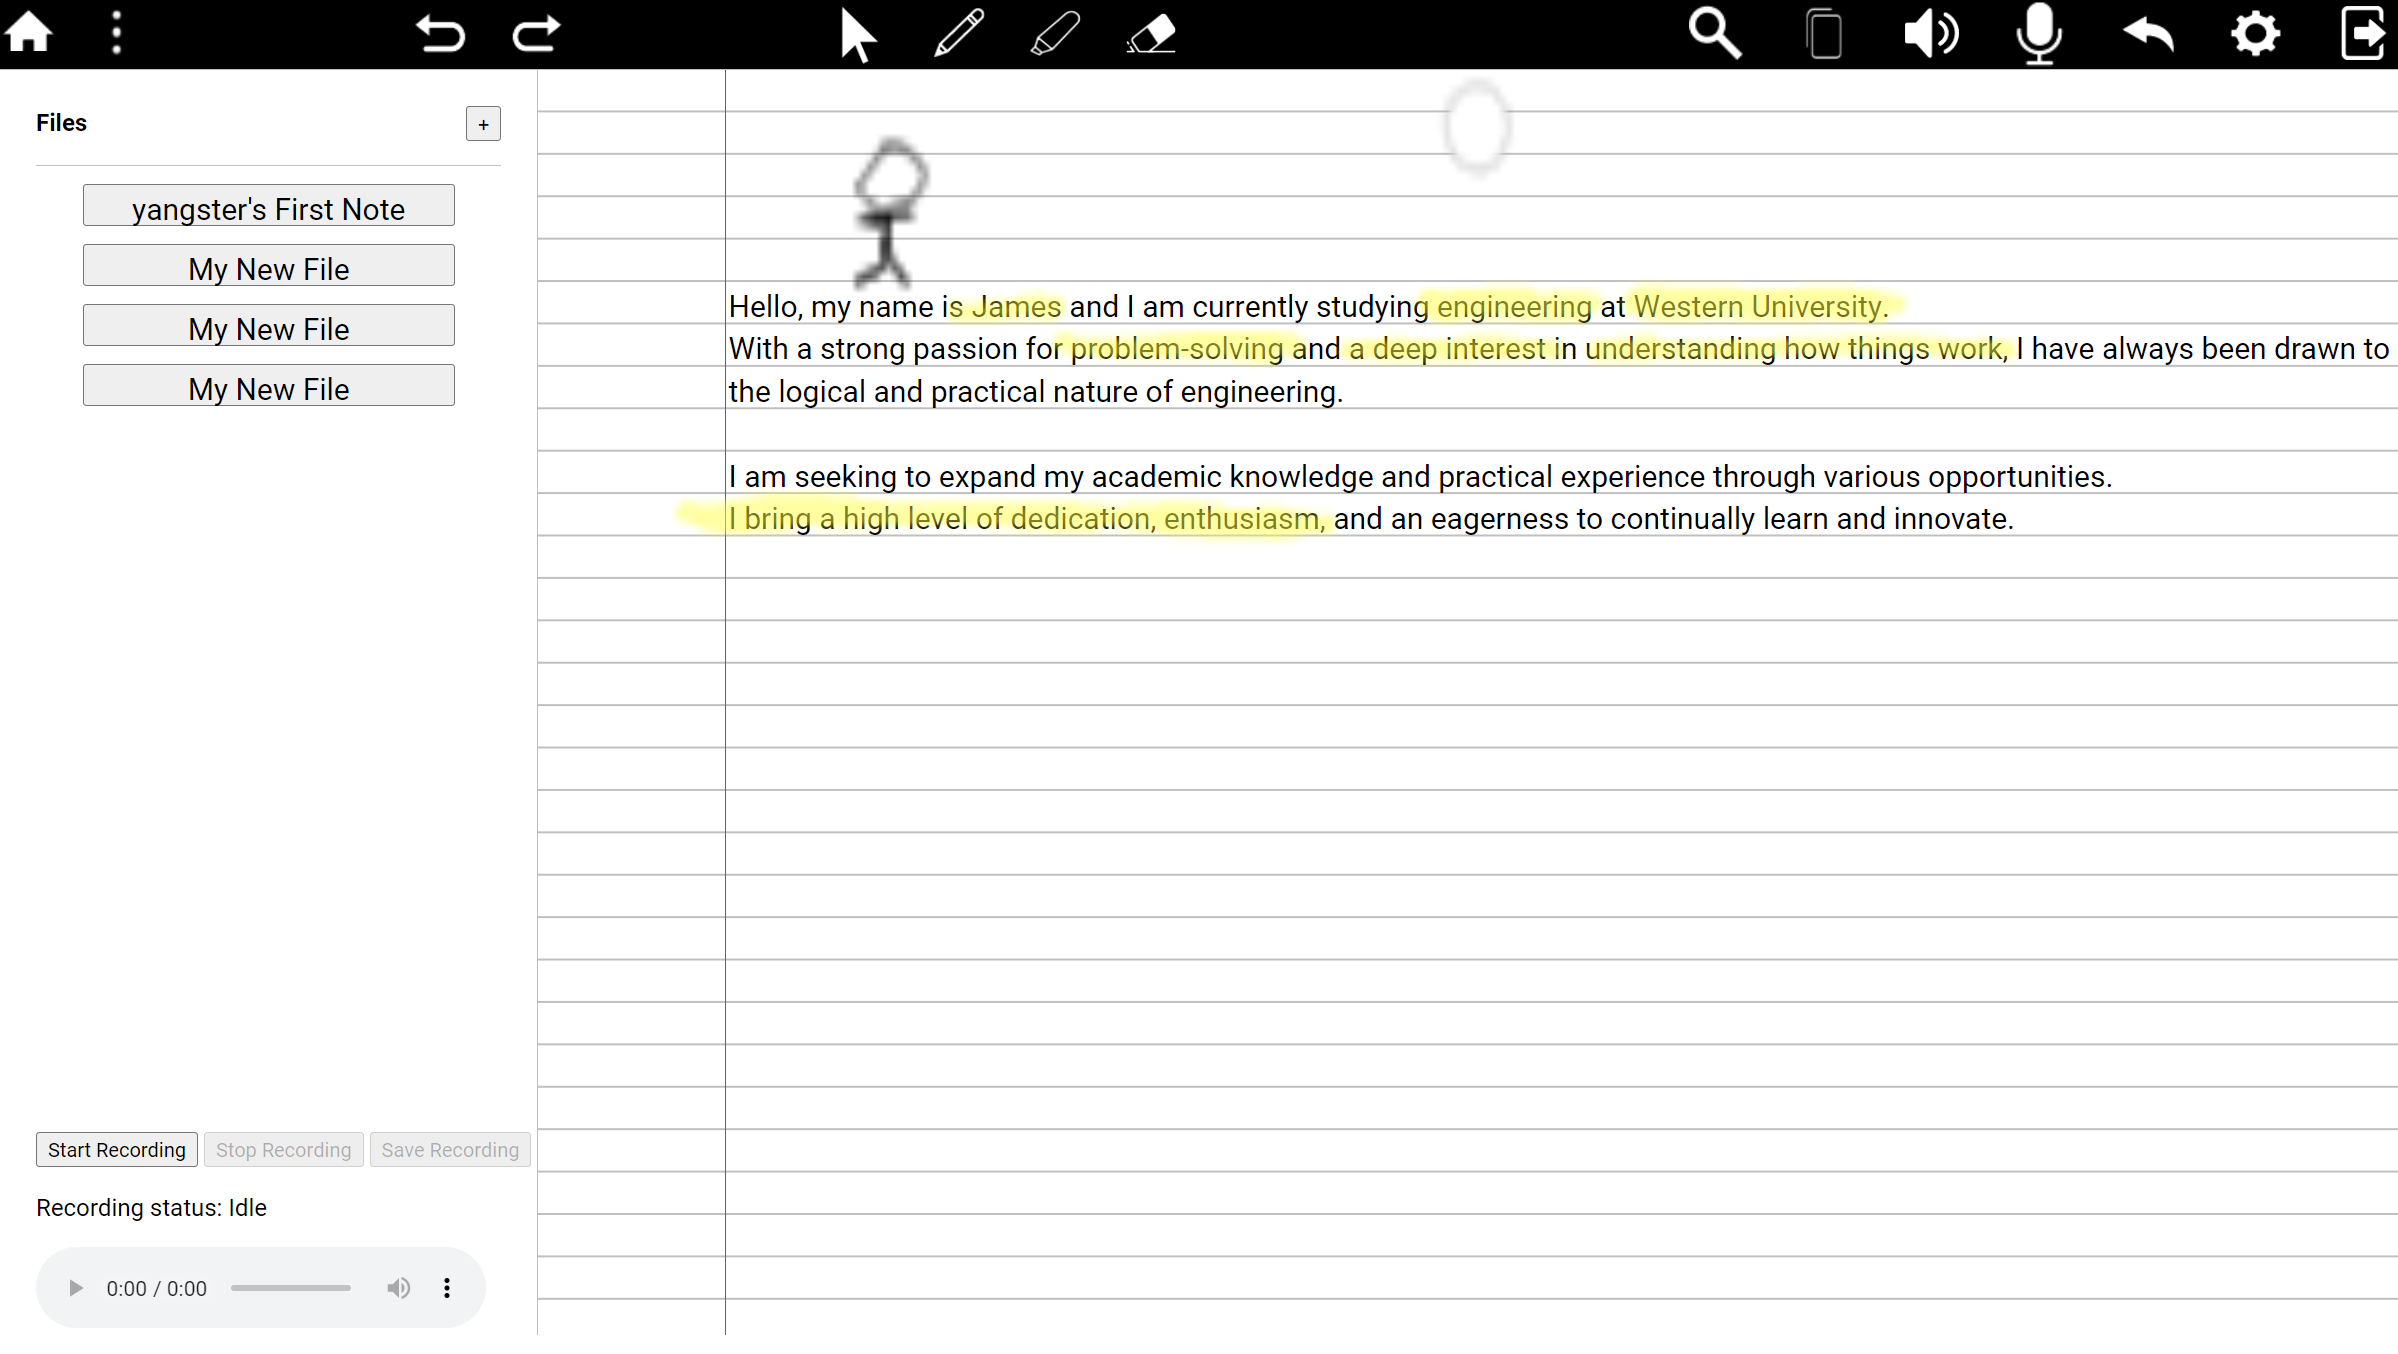Screen dimensions: 2398x1354
Task: Add a new file with plus button
Action: [483, 124]
